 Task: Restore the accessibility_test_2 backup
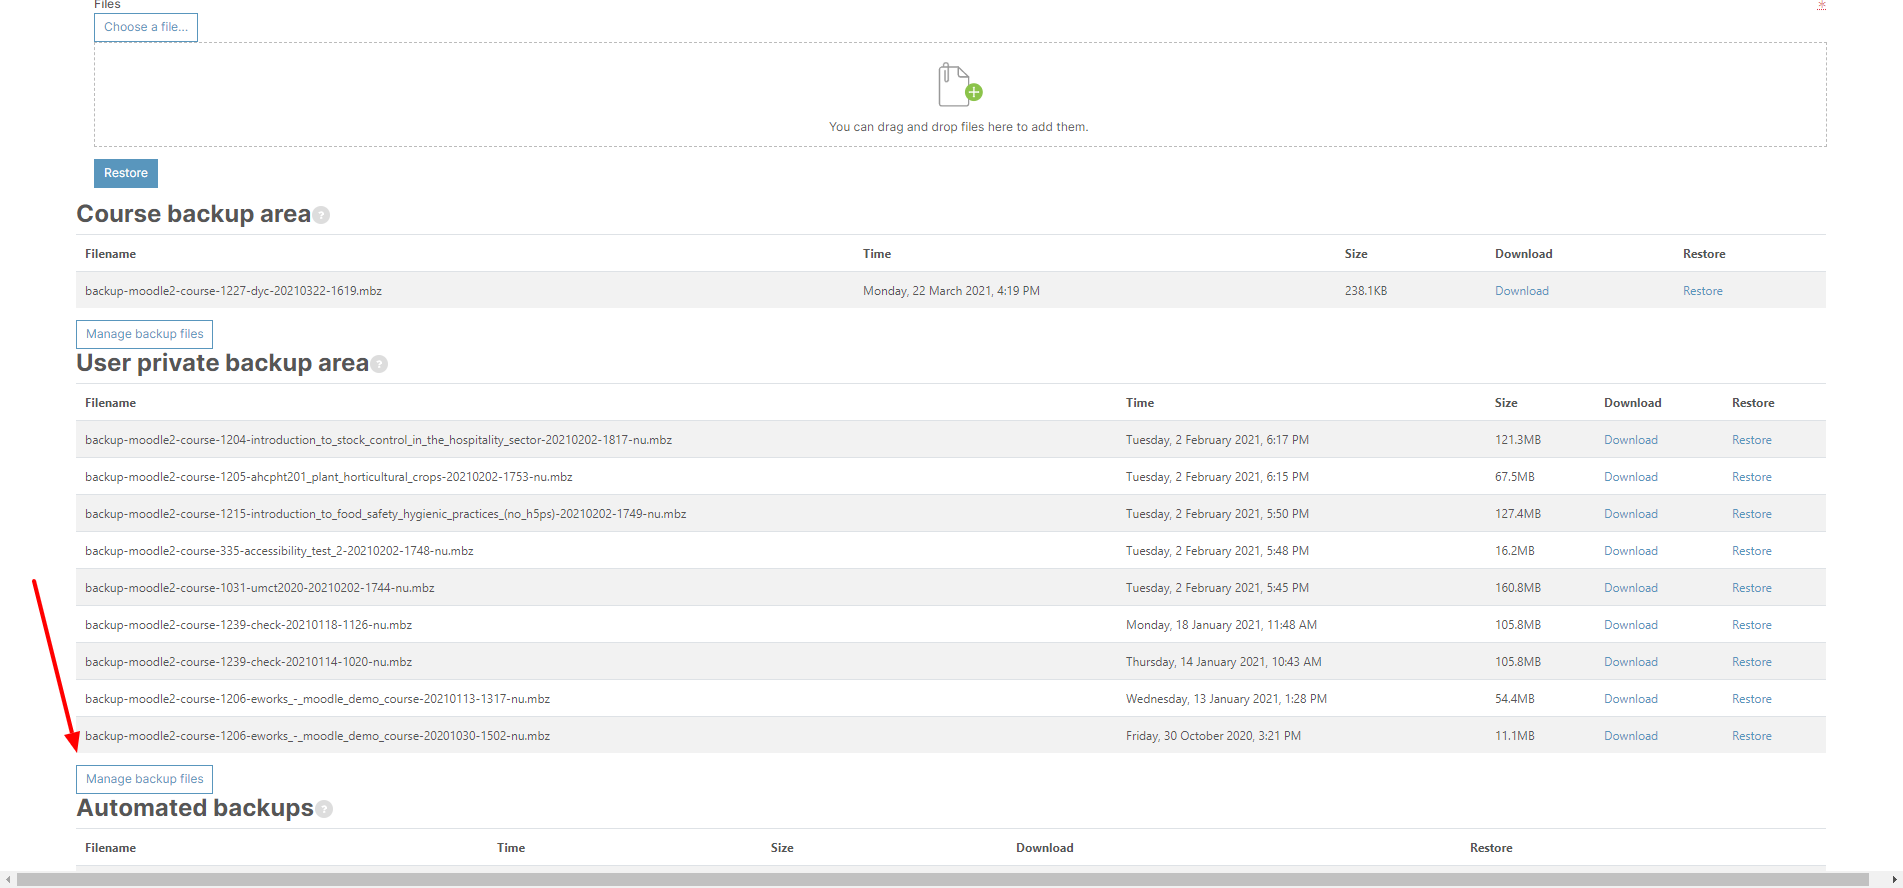click(x=1752, y=551)
